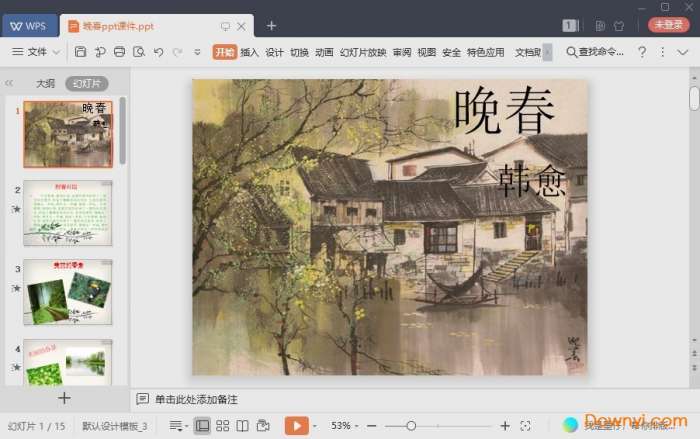700x439 pixels.
Task: Click the 默认设计模板_3 status text
Action: (x=114, y=426)
